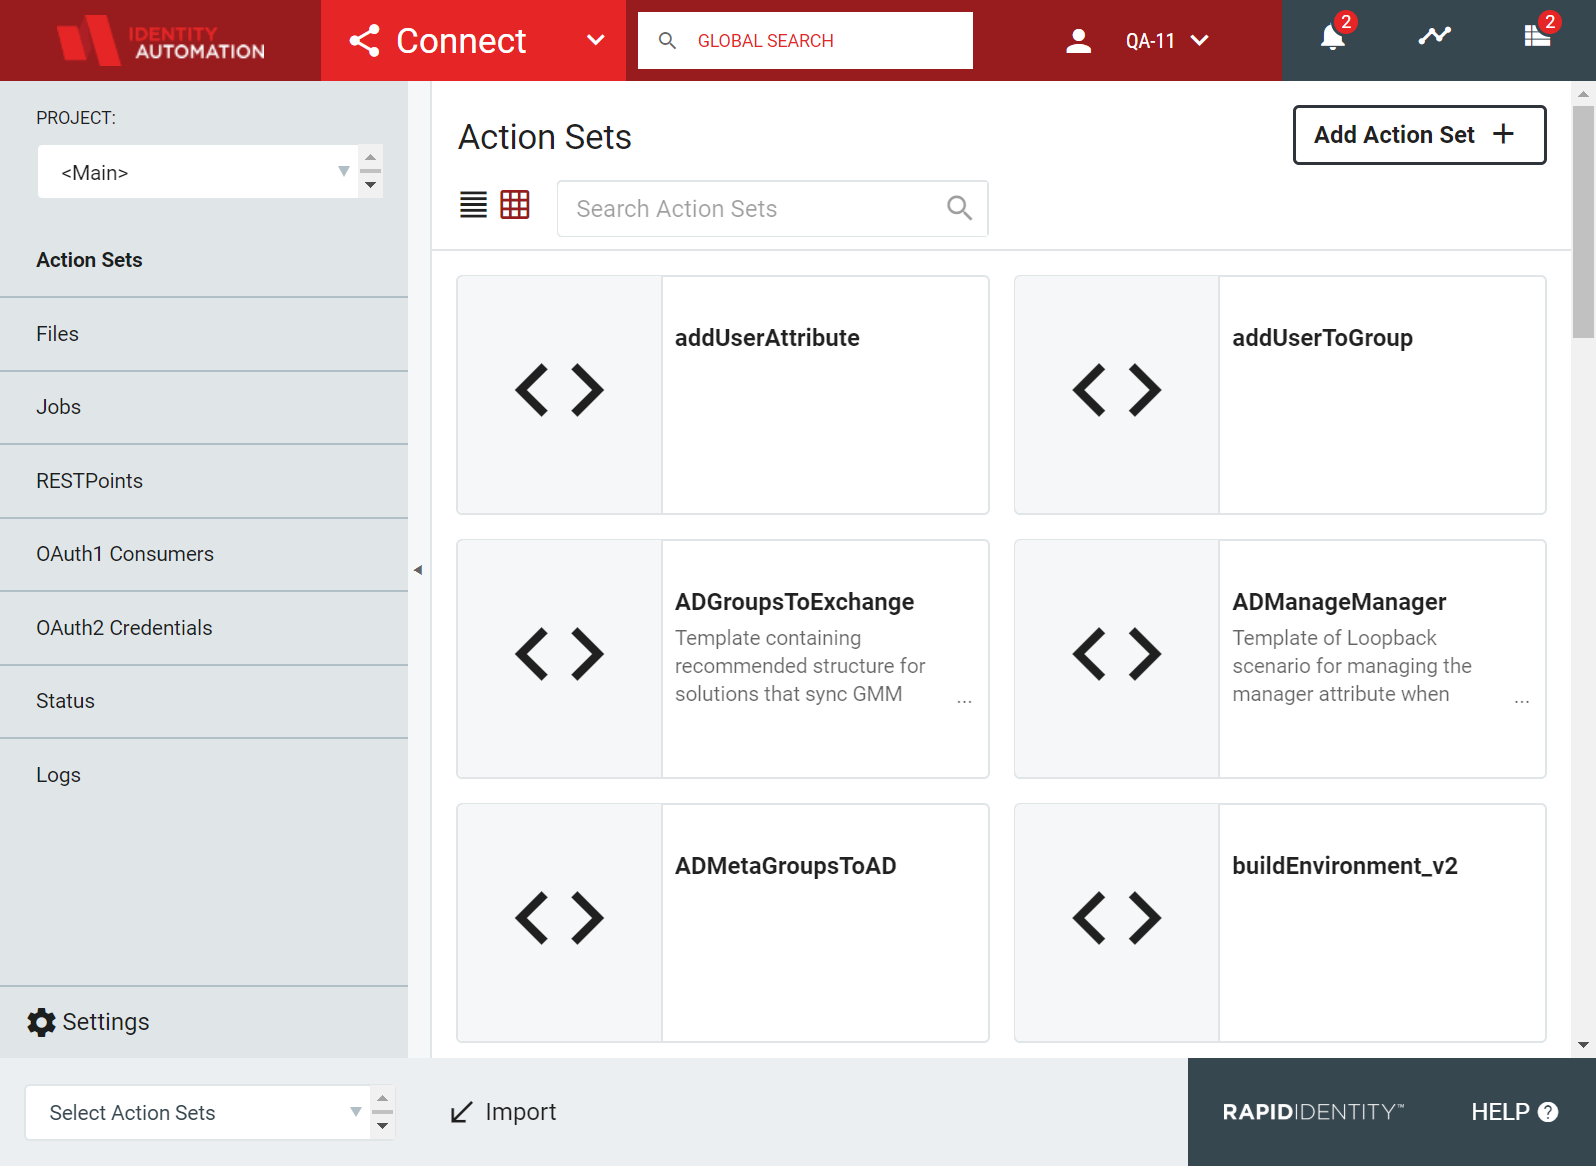This screenshot has width=1596, height=1166.
Task: Open HELP
Action: [x=1514, y=1112]
